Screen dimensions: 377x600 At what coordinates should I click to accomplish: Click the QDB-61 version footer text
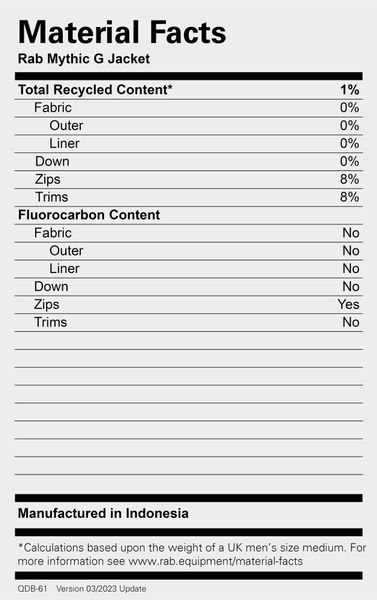point(82,589)
